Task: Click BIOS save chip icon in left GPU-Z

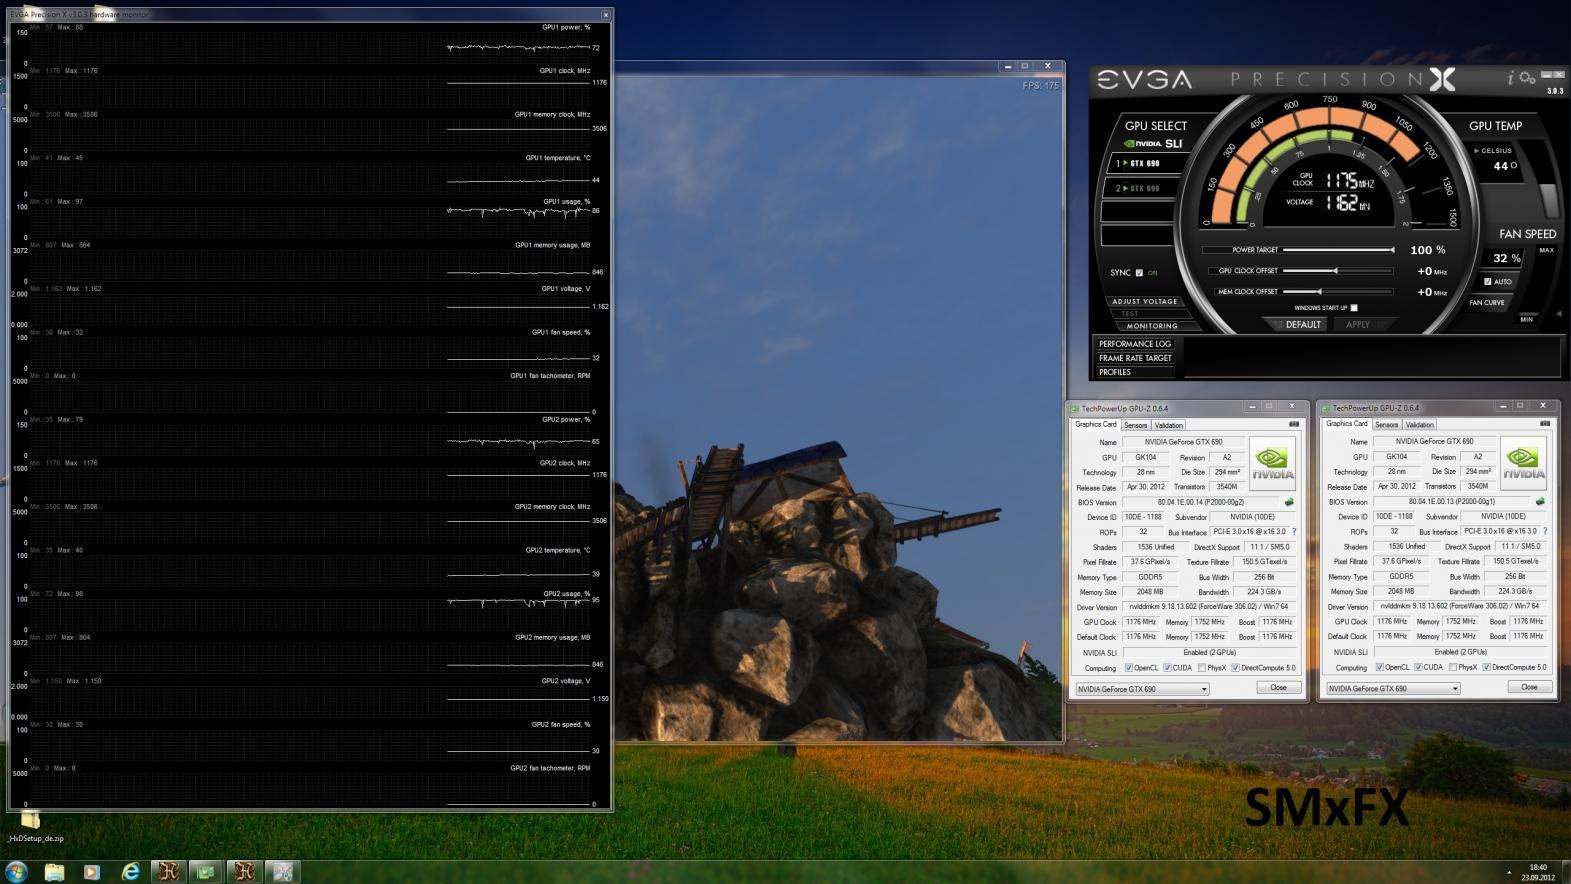Action: (x=1289, y=502)
